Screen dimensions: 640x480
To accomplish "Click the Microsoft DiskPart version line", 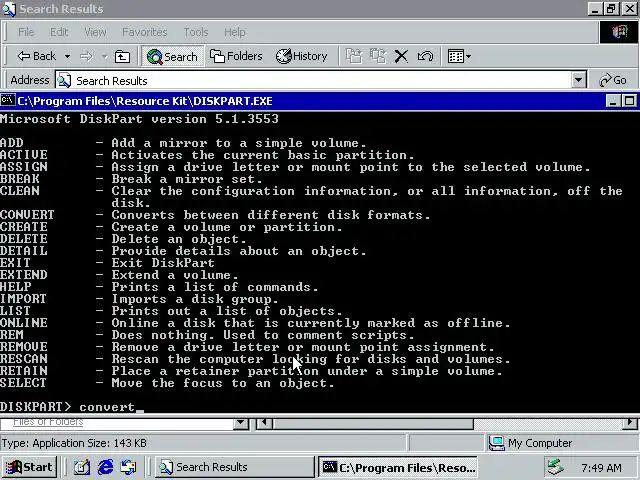I will [x=140, y=119].
